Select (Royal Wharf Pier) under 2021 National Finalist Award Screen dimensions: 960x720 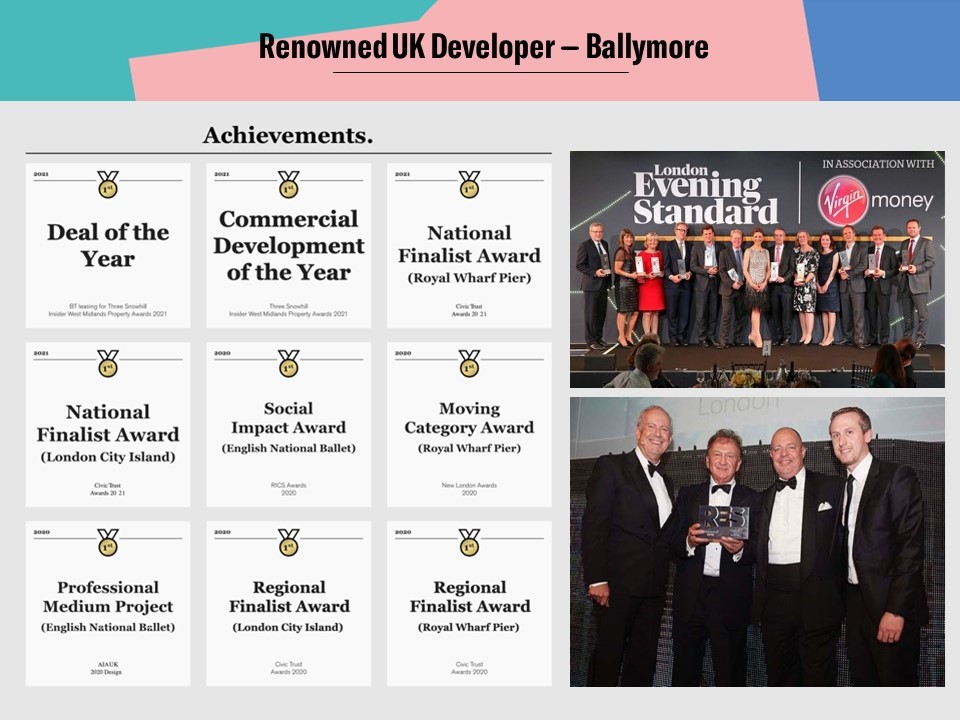coord(470,278)
